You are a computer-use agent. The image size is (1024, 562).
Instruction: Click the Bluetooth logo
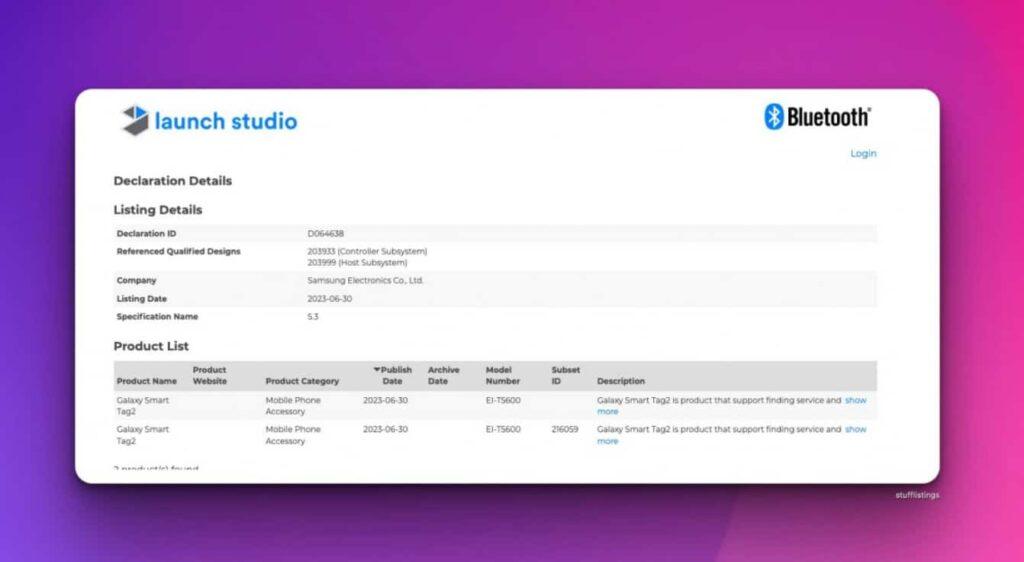tap(817, 117)
